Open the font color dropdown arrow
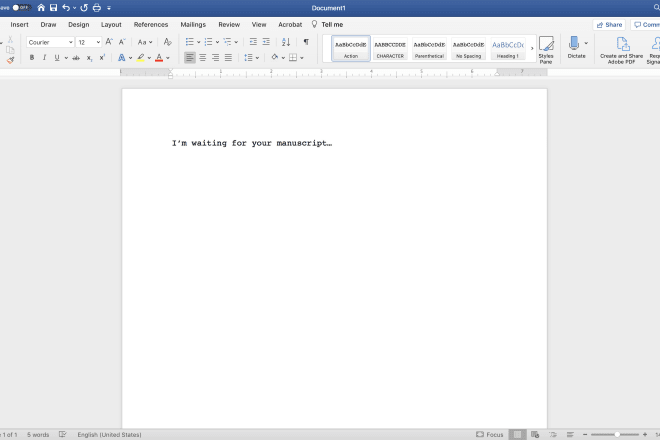 [x=168, y=58]
